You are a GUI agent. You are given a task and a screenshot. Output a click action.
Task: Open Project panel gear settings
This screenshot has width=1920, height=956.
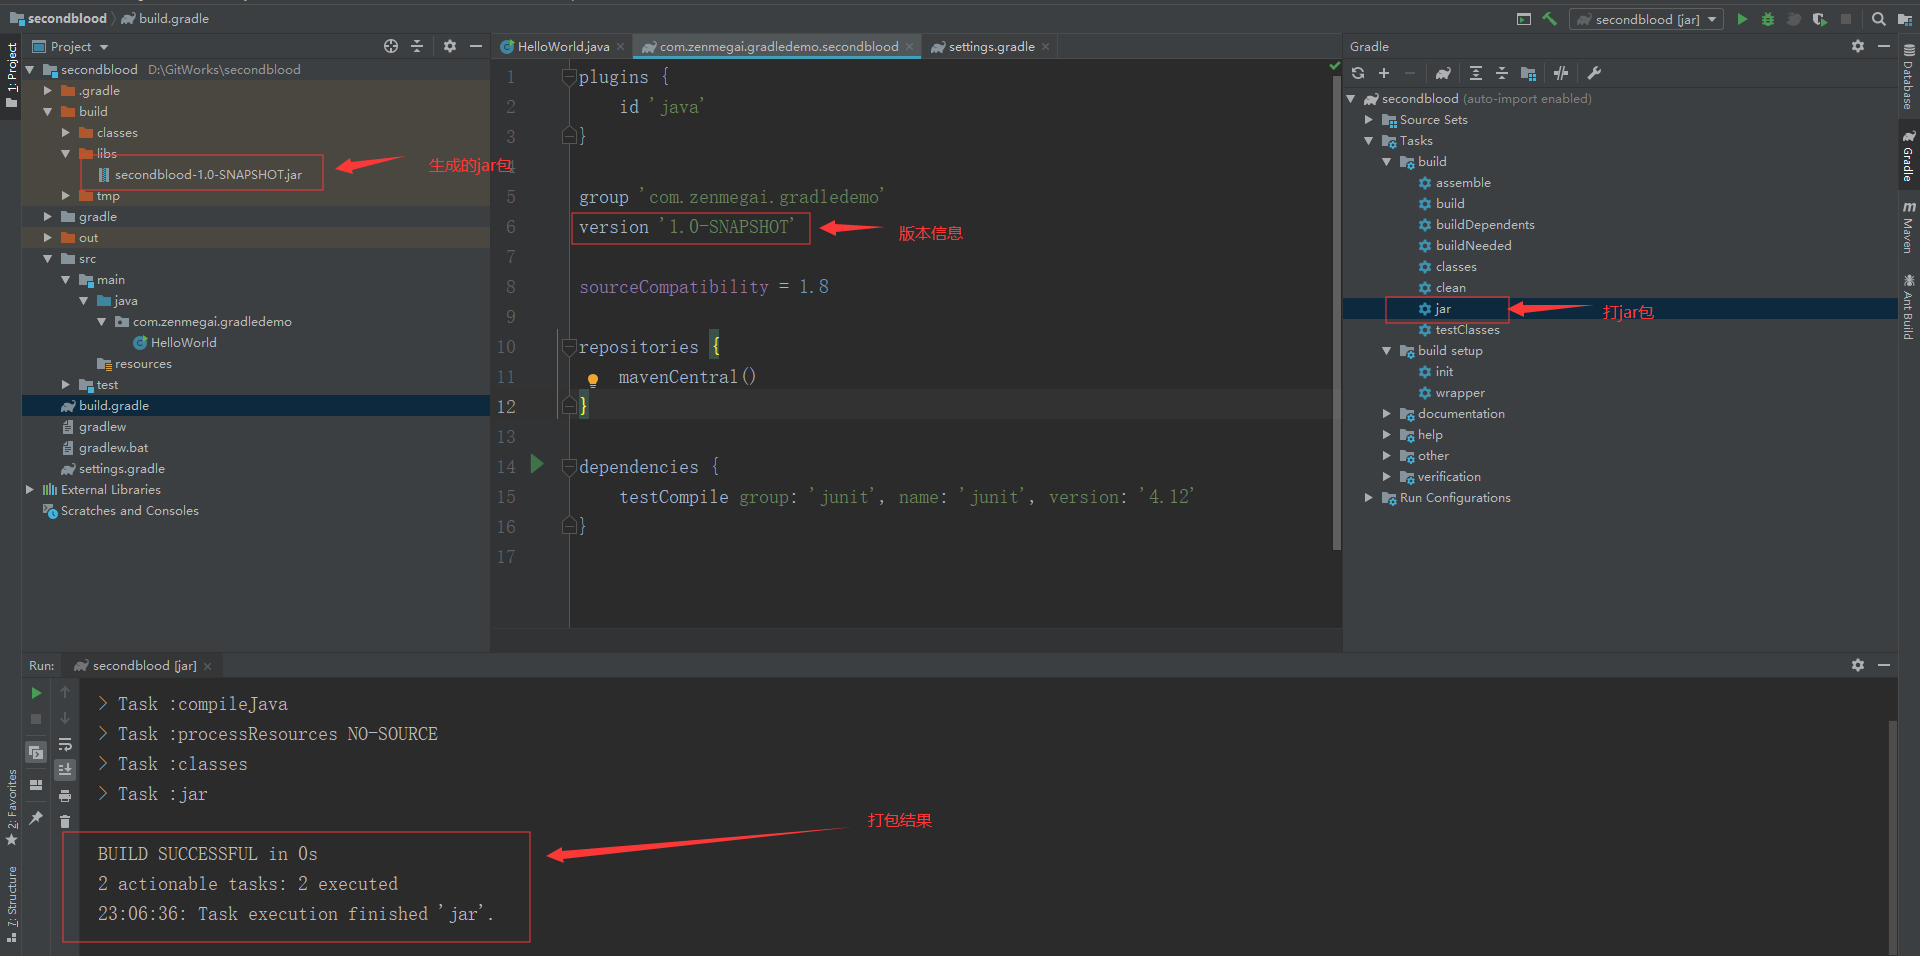[450, 46]
